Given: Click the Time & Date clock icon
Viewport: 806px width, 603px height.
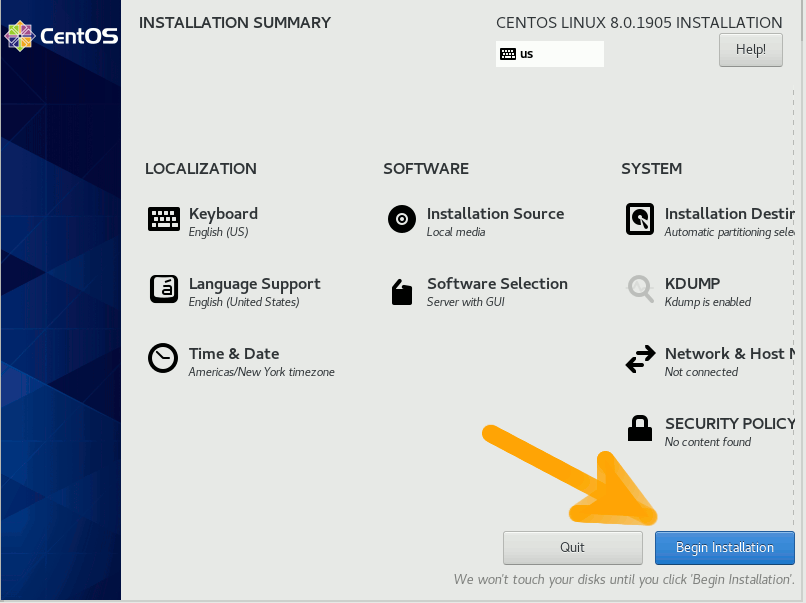Looking at the screenshot, I should click(163, 358).
